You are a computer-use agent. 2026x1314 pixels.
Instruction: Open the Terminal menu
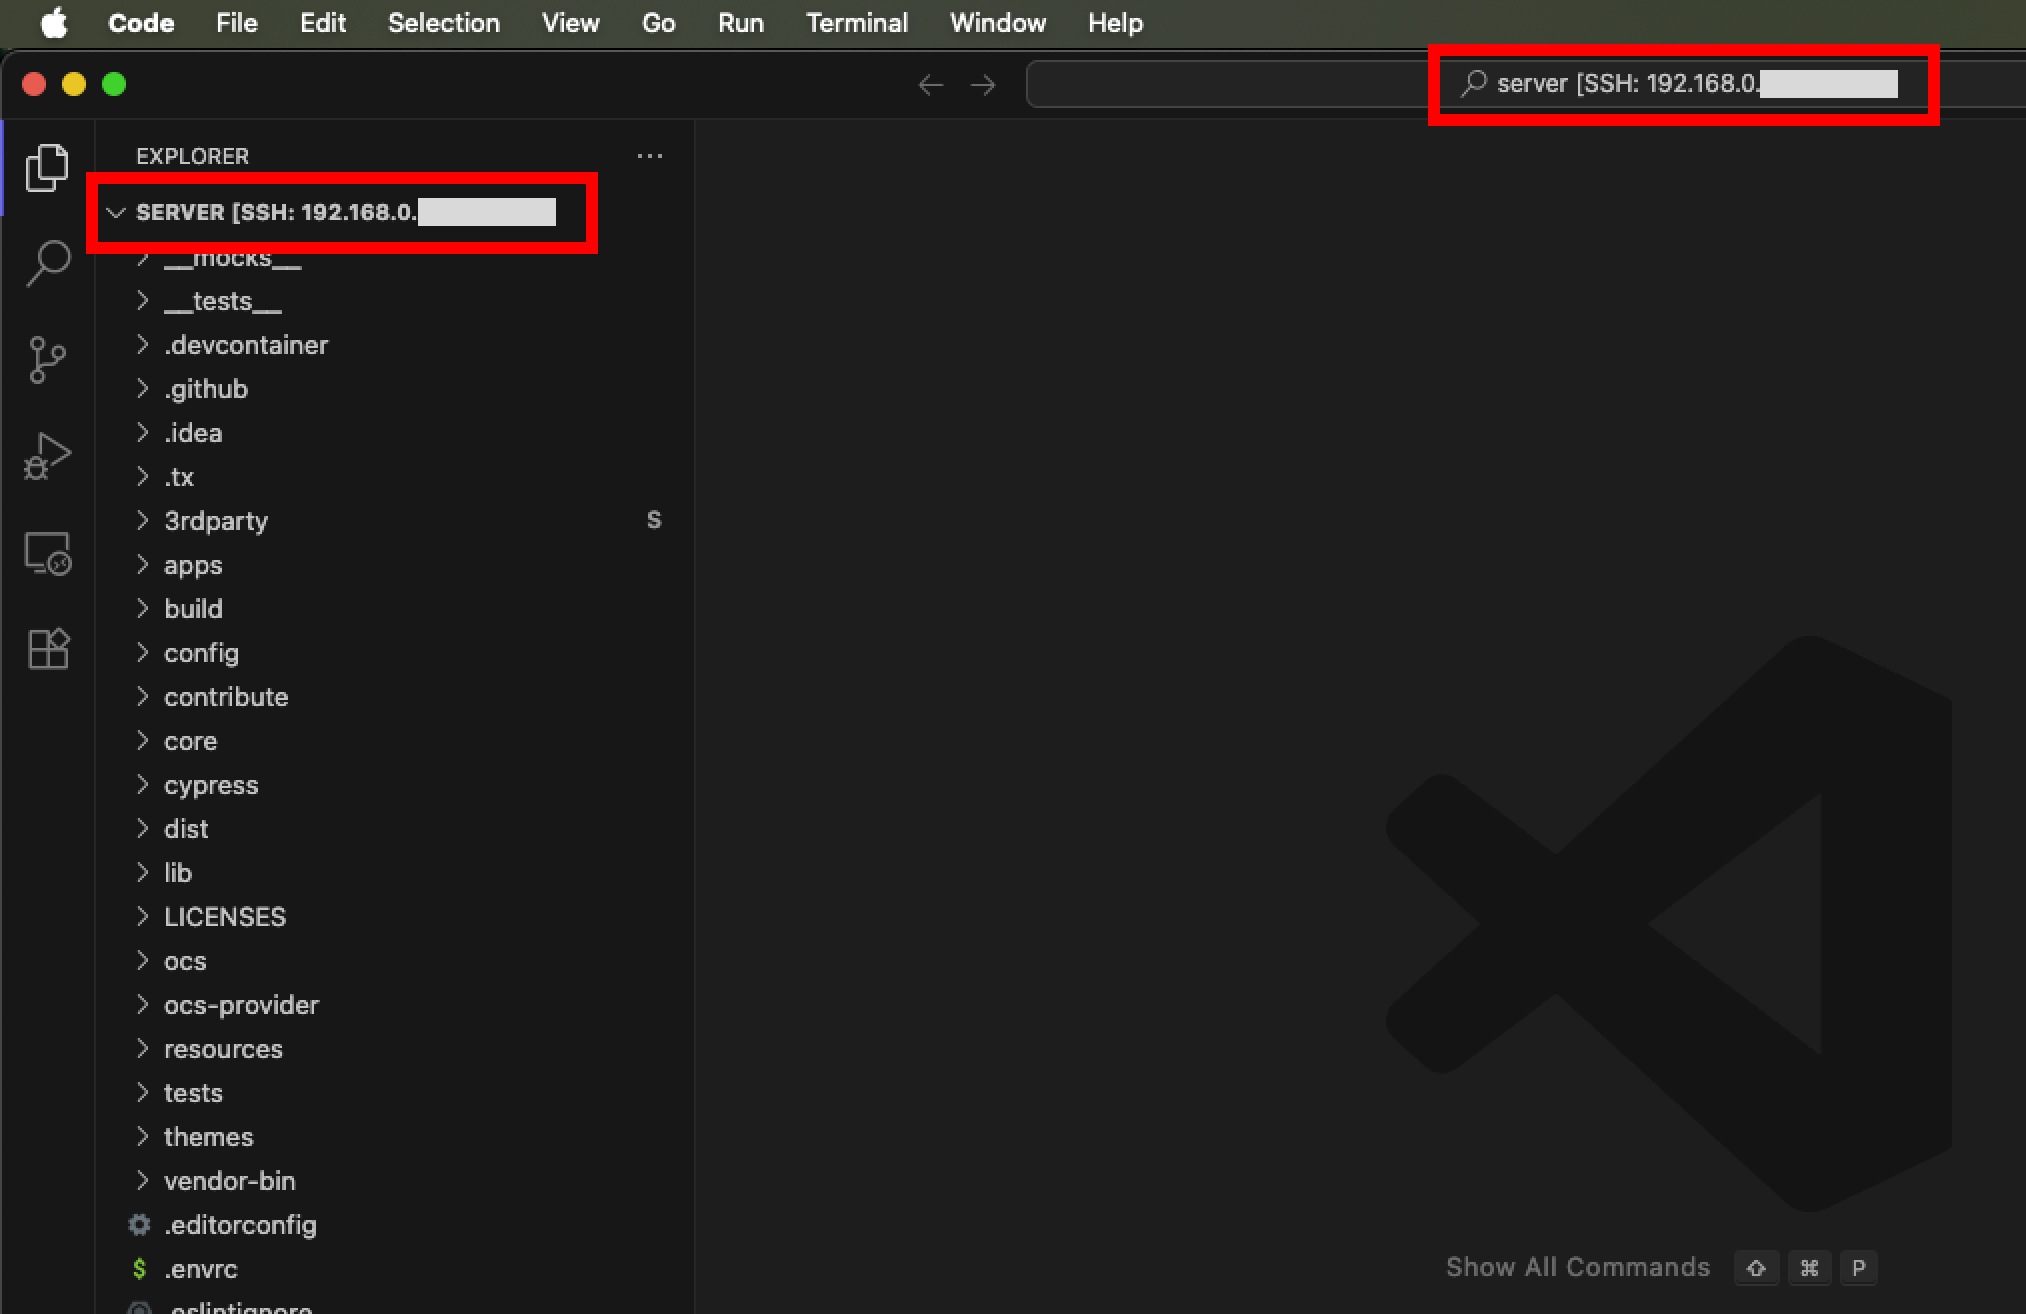click(x=856, y=23)
